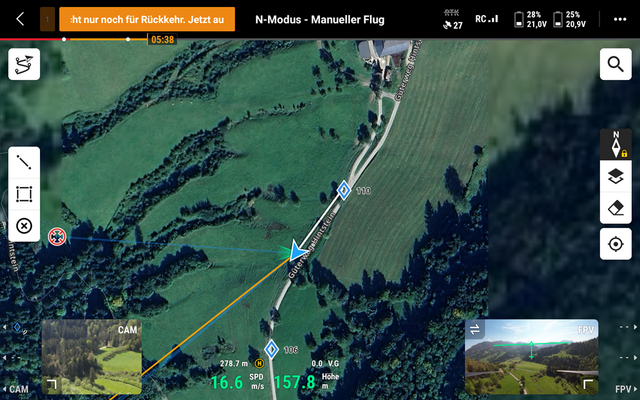Viewport: 640px width, 400px height.
Task: Open the flight route planning icon
Action: (x=24, y=64)
